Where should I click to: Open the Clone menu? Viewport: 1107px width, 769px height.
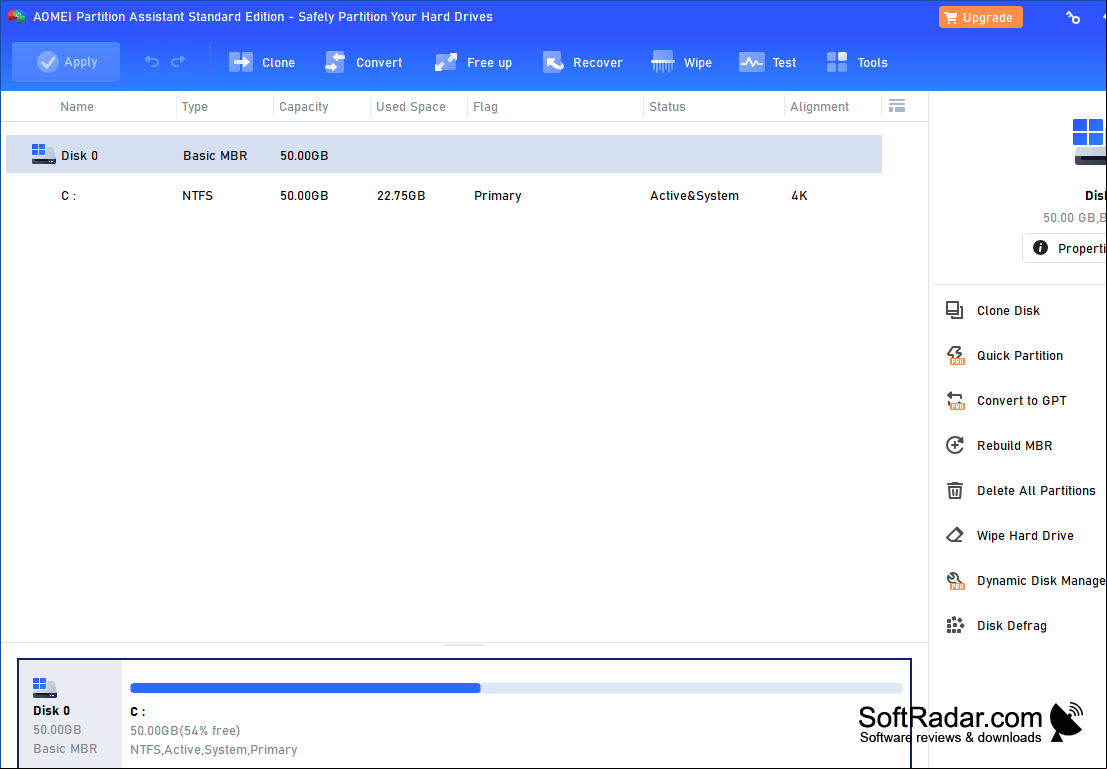262,62
